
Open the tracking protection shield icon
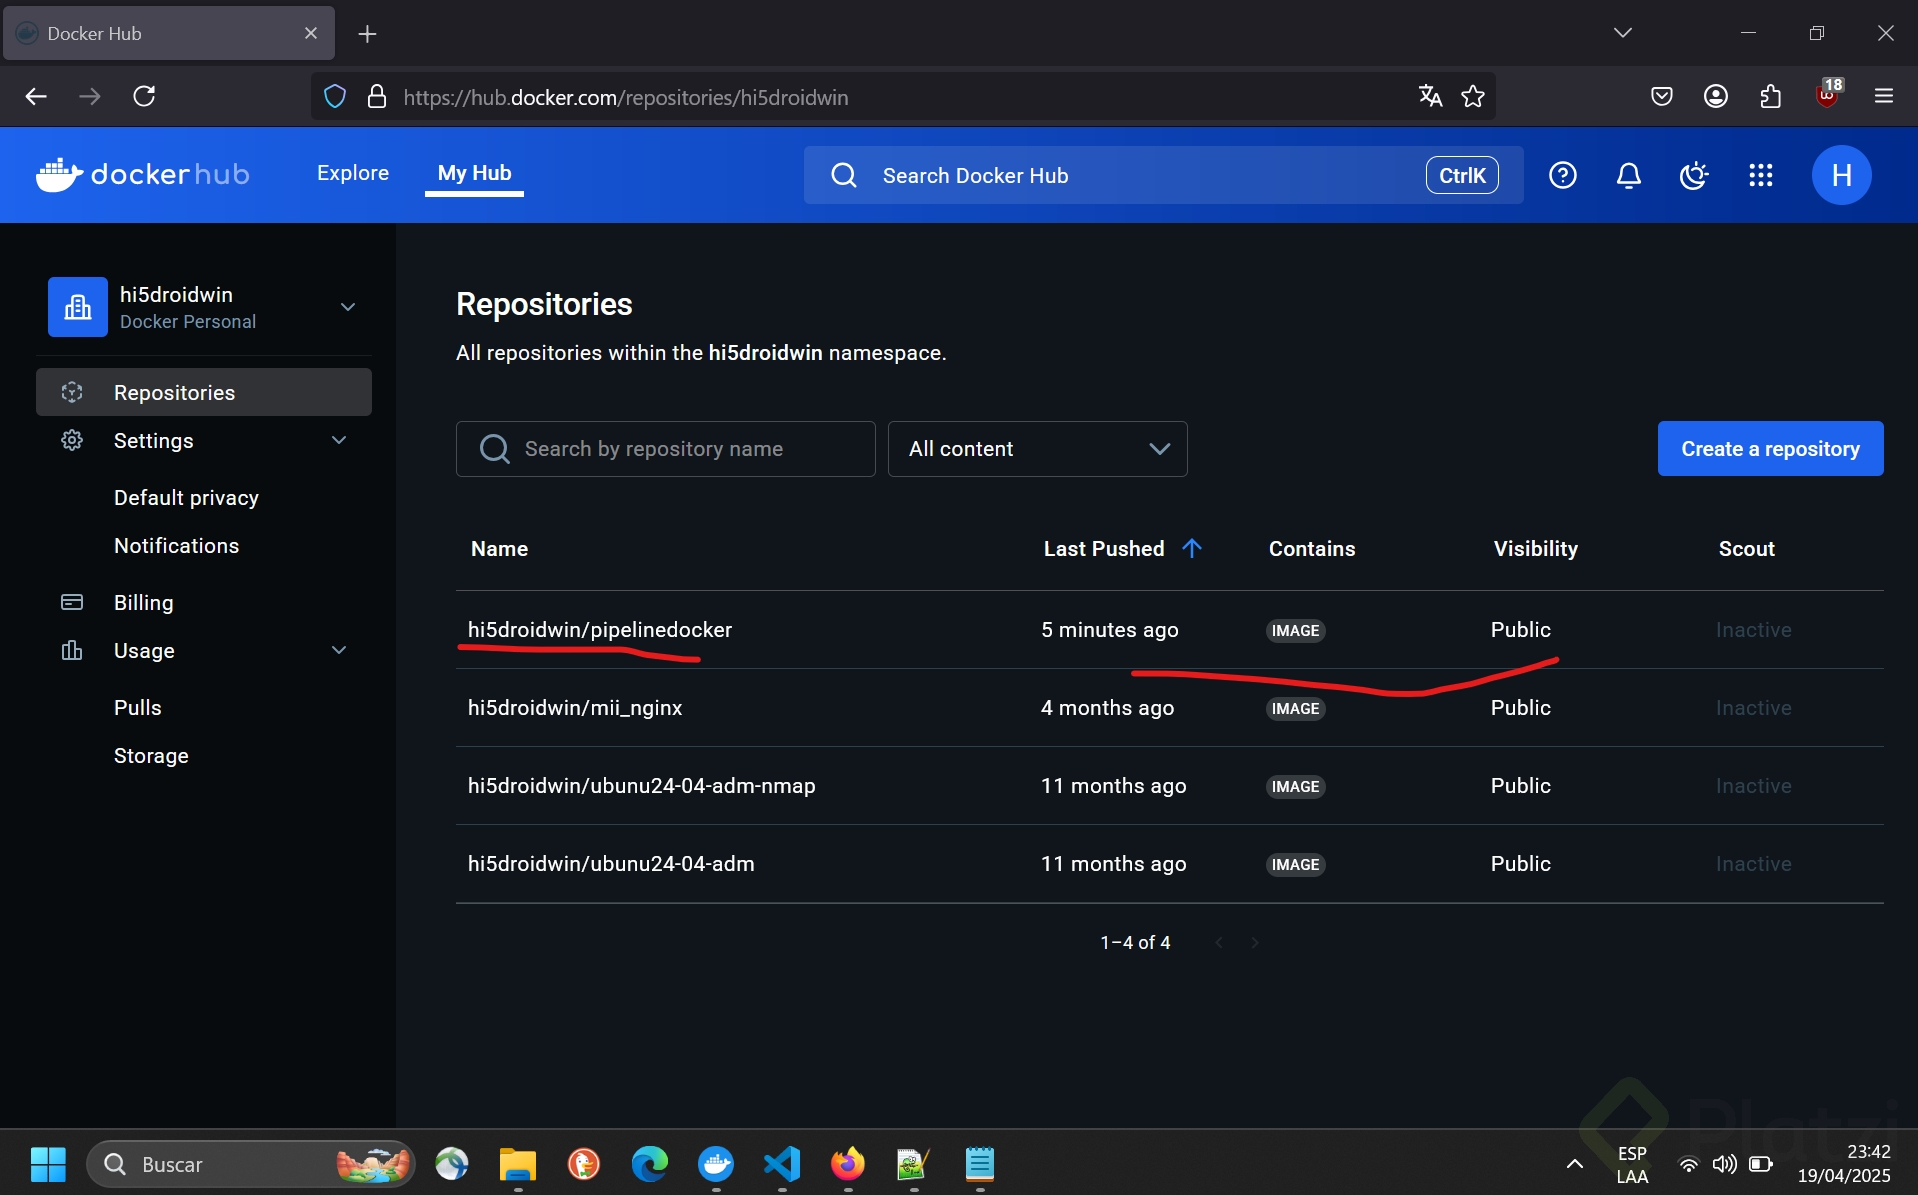pyautogui.click(x=335, y=96)
